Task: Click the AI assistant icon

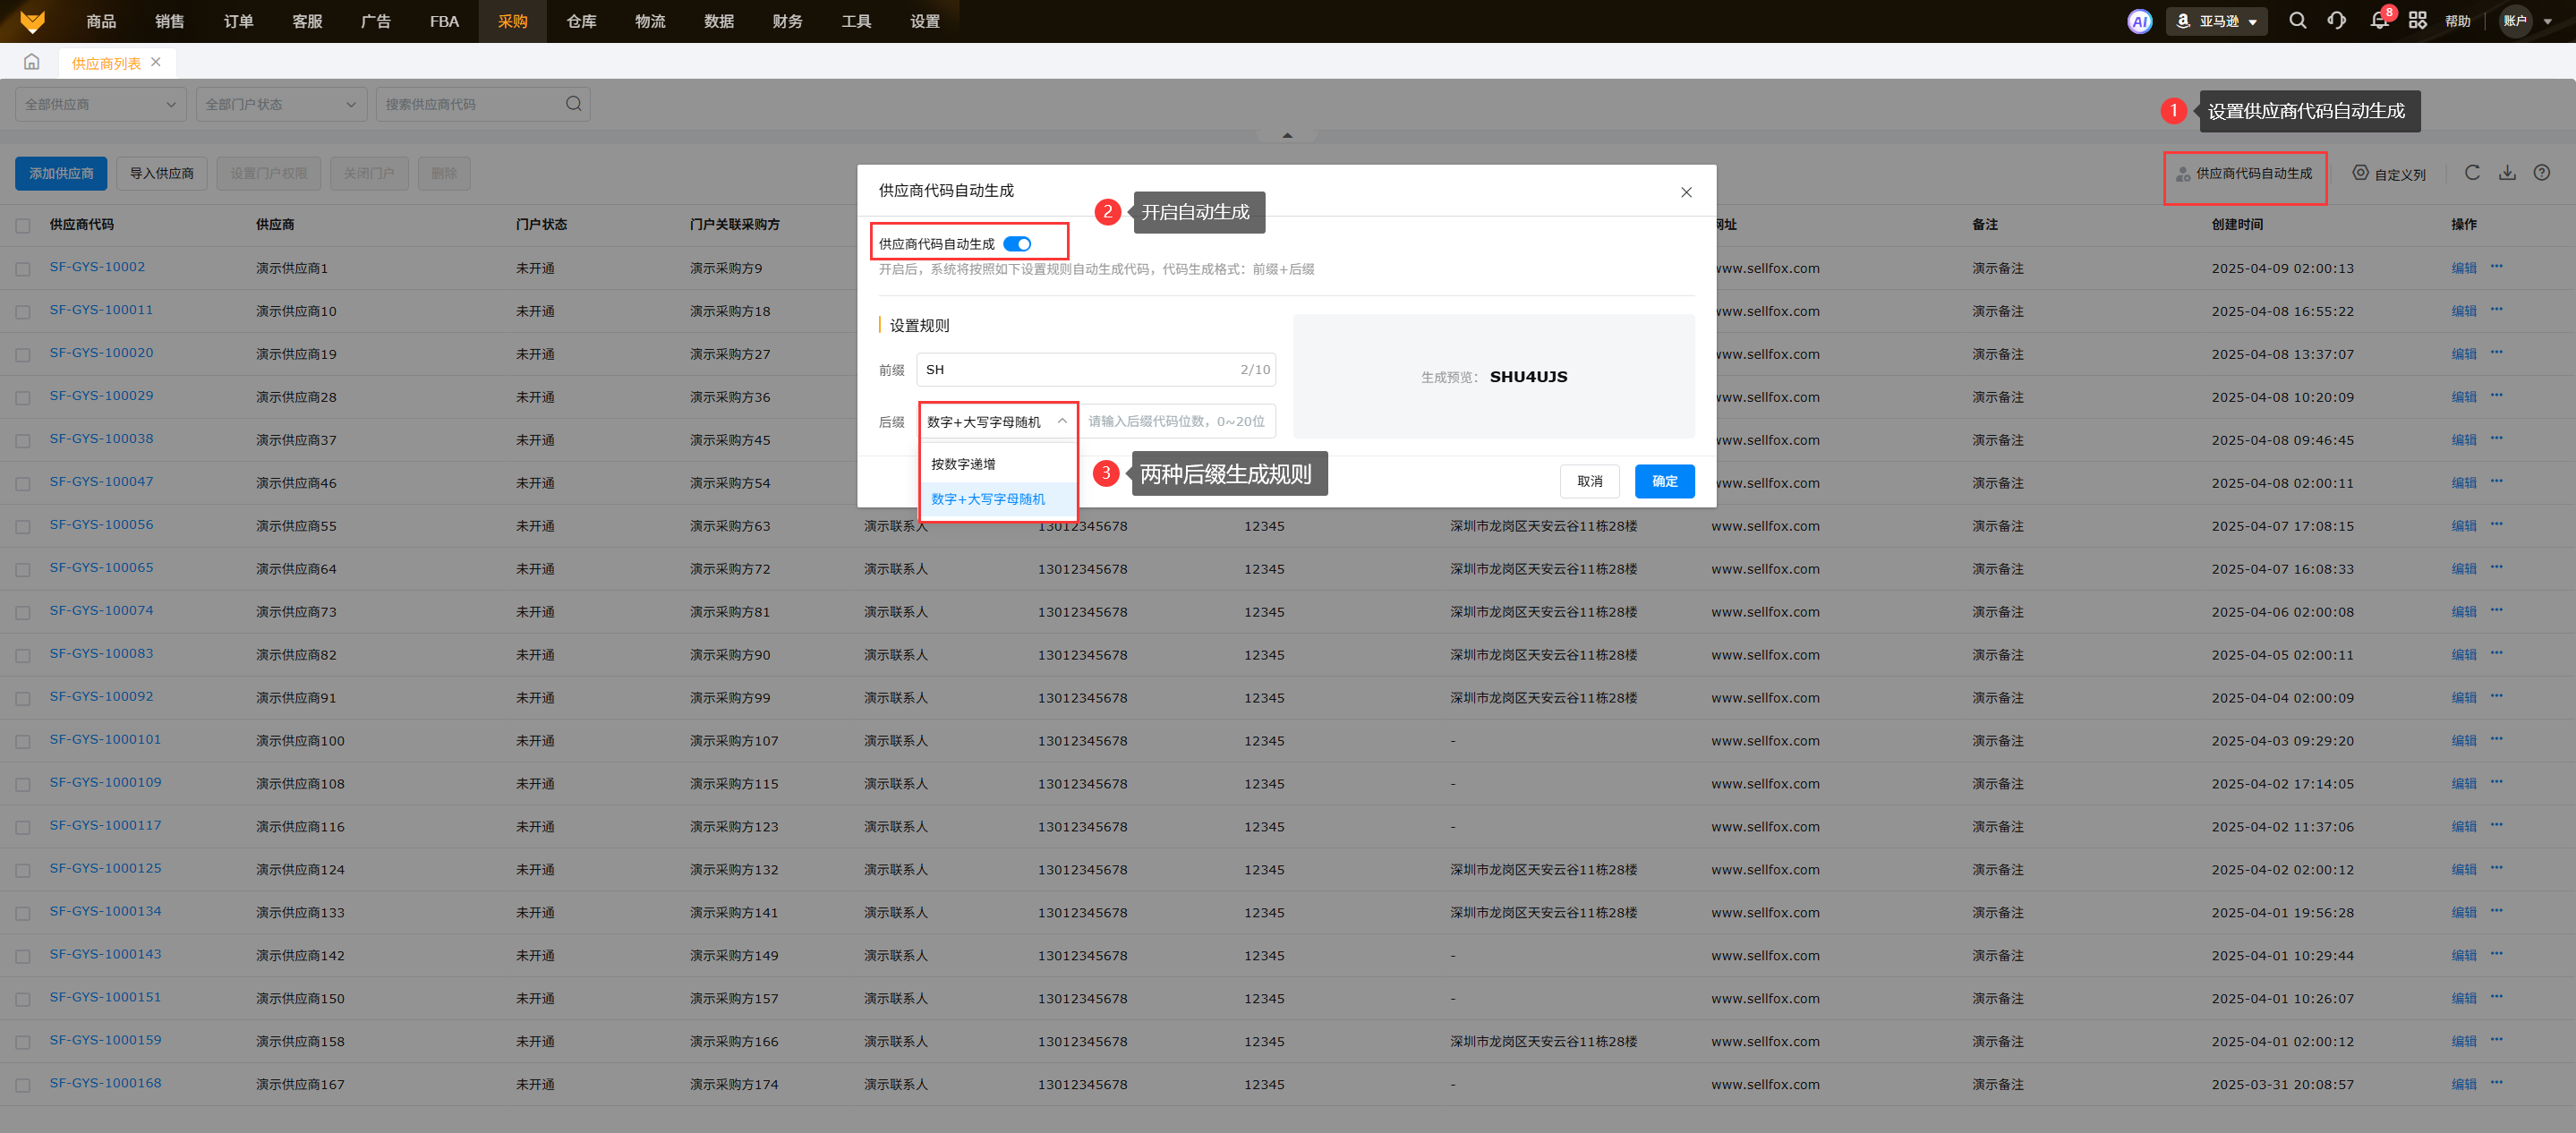Action: [2139, 21]
